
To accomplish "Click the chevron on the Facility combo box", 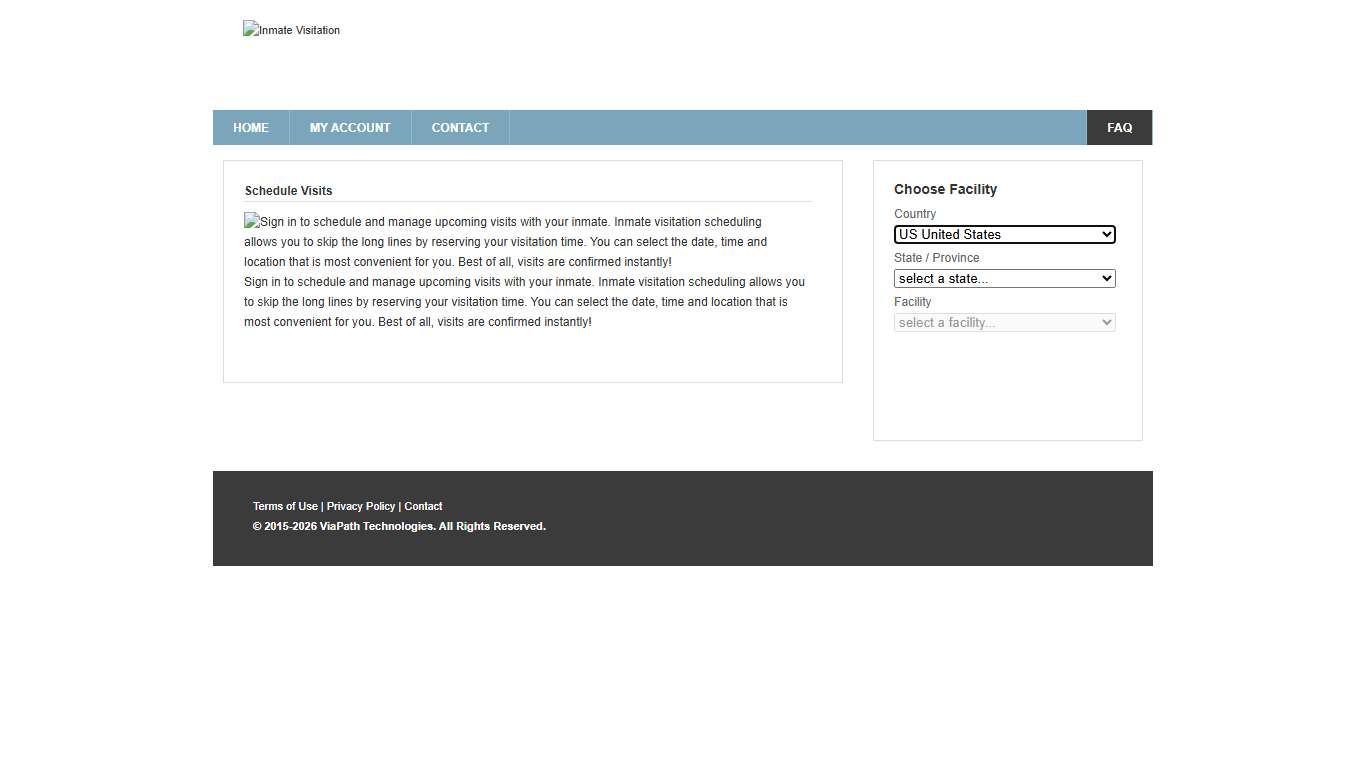I will tap(1107, 322).
